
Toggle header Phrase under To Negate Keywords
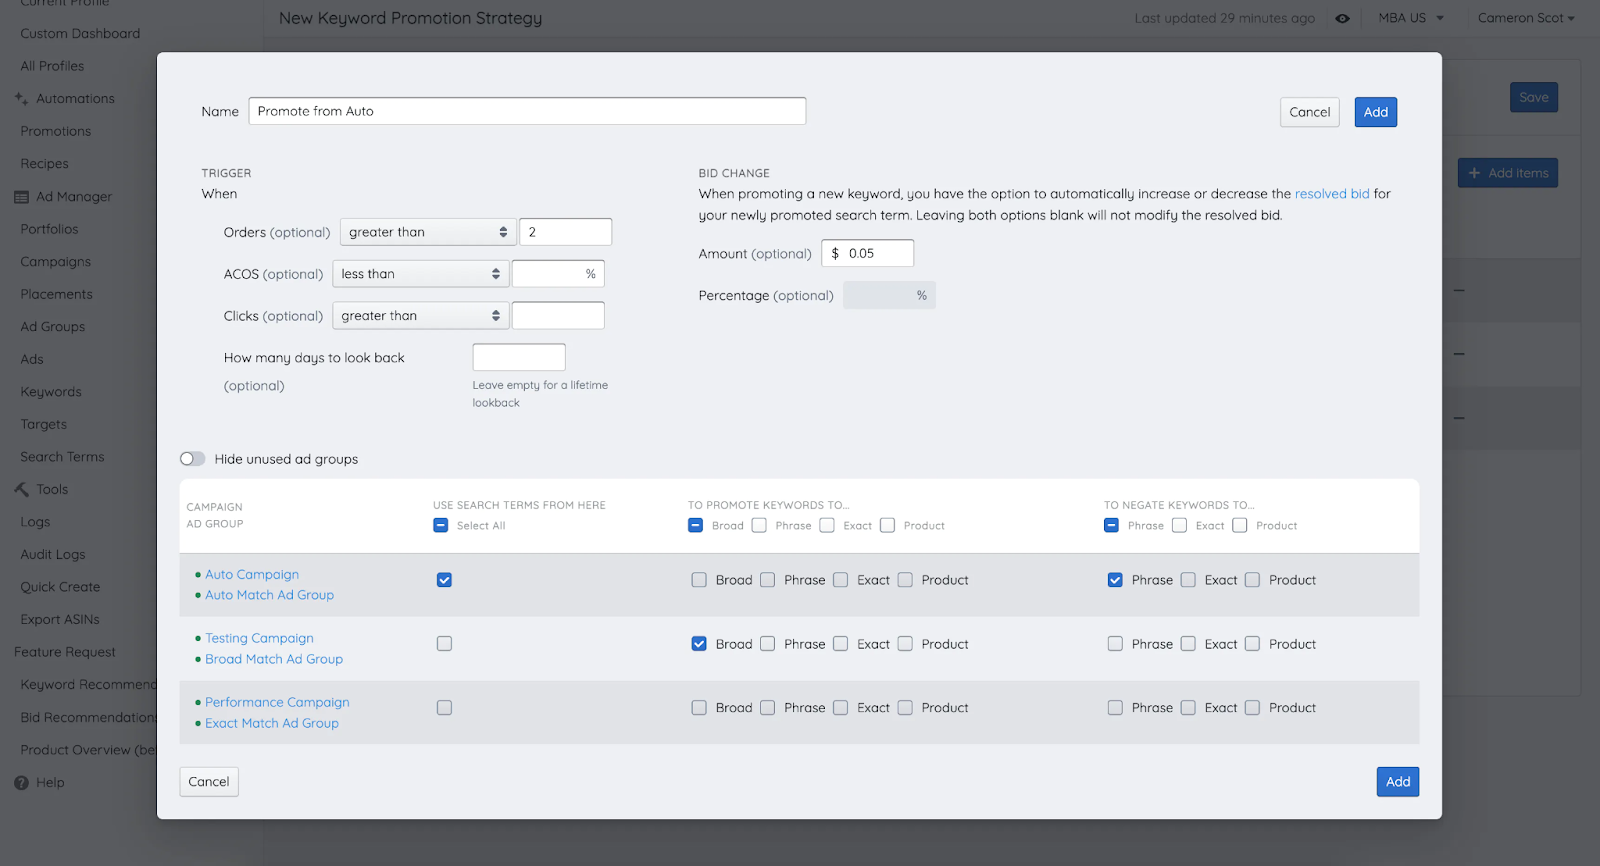coord(1111,525)
